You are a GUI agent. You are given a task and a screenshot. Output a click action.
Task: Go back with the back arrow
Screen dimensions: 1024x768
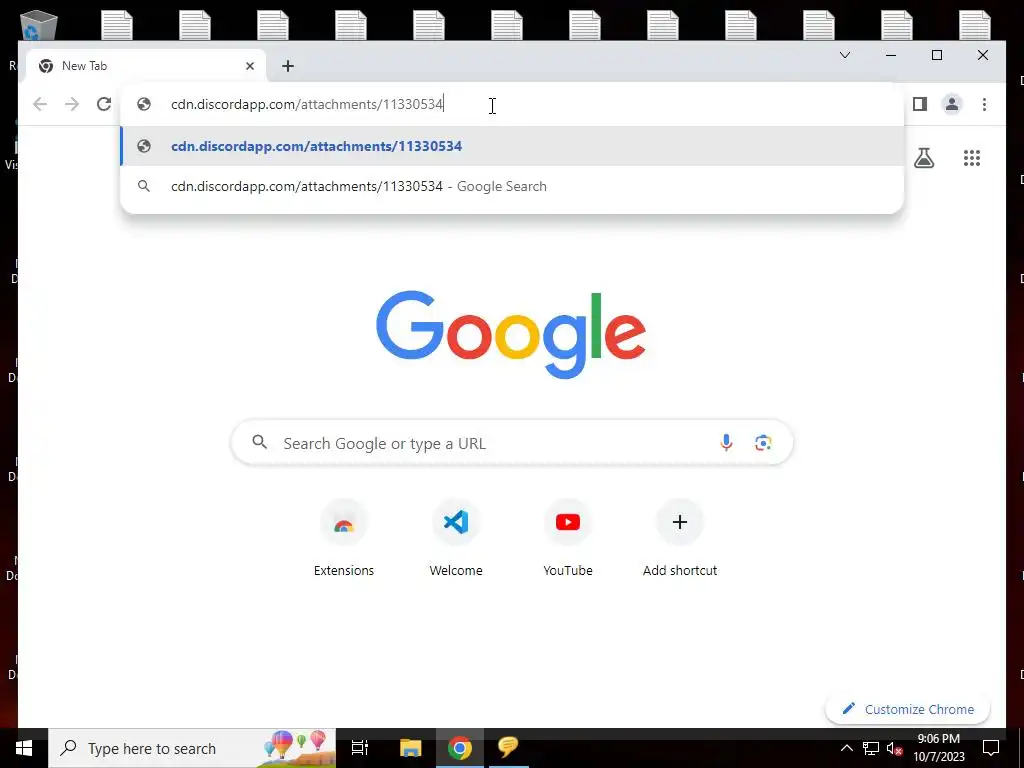(40, 104)
